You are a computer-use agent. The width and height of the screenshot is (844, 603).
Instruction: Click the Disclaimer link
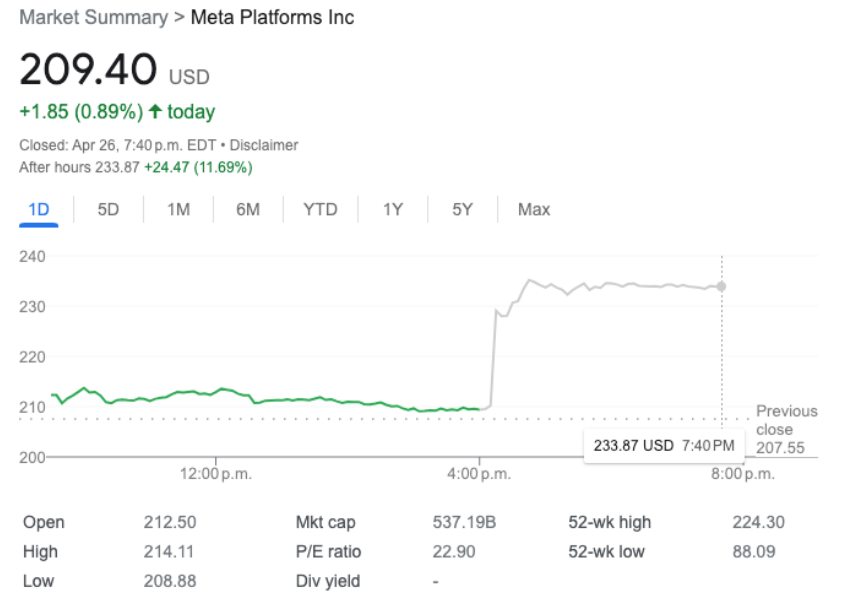click(264, 145)
